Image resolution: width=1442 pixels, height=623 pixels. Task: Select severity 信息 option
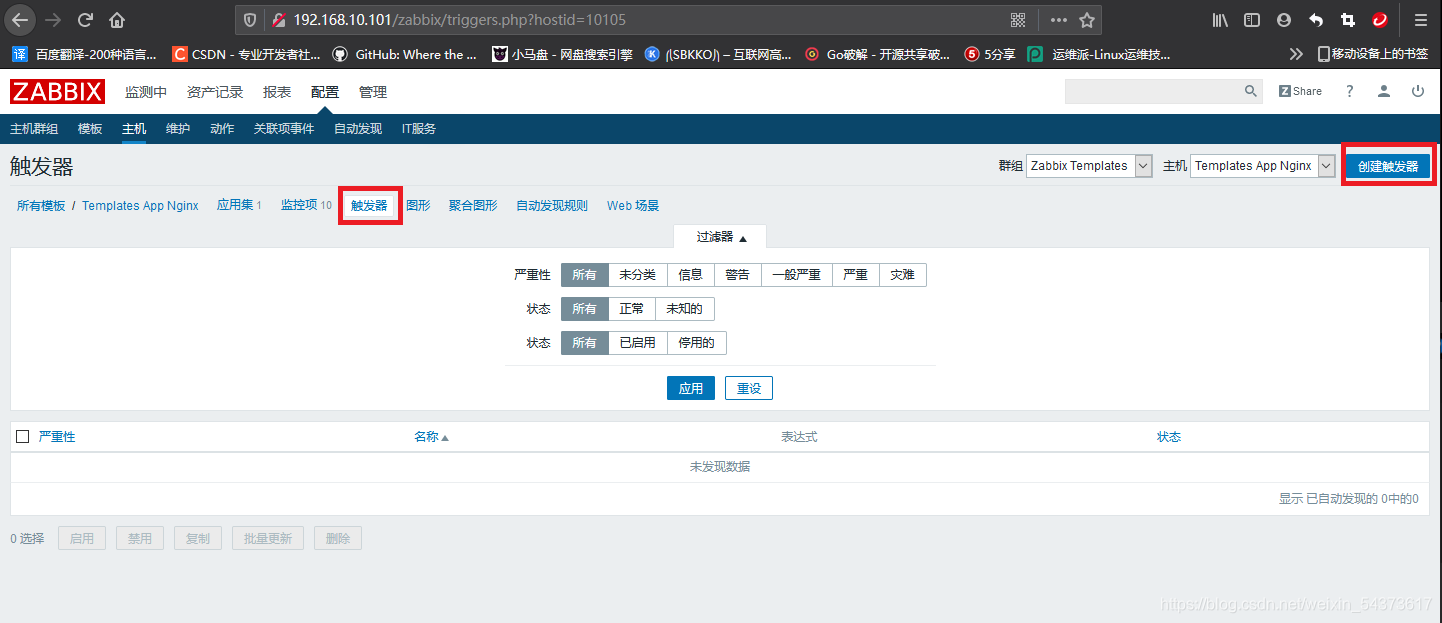(x=690, y=275)
